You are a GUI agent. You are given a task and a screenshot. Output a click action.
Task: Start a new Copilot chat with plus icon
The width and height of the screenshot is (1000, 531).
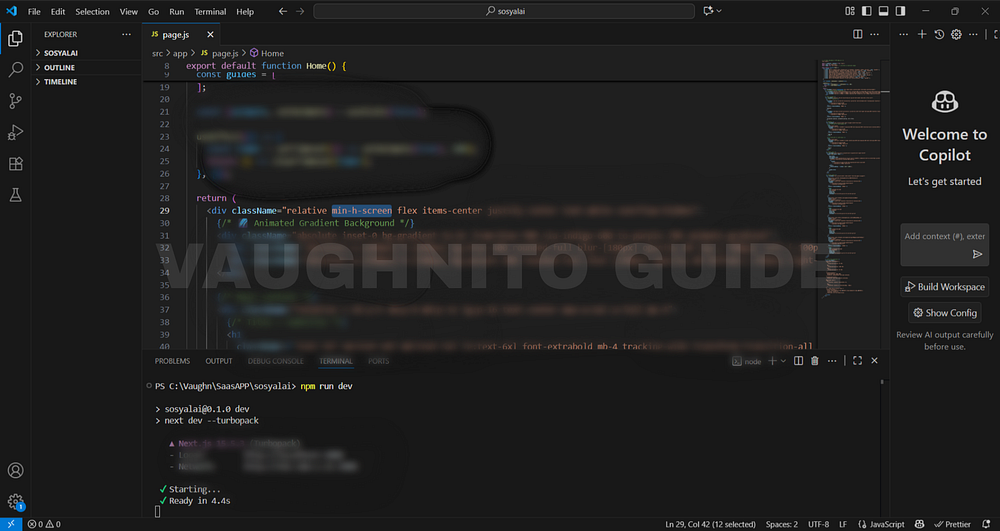[x=922, y=34]
